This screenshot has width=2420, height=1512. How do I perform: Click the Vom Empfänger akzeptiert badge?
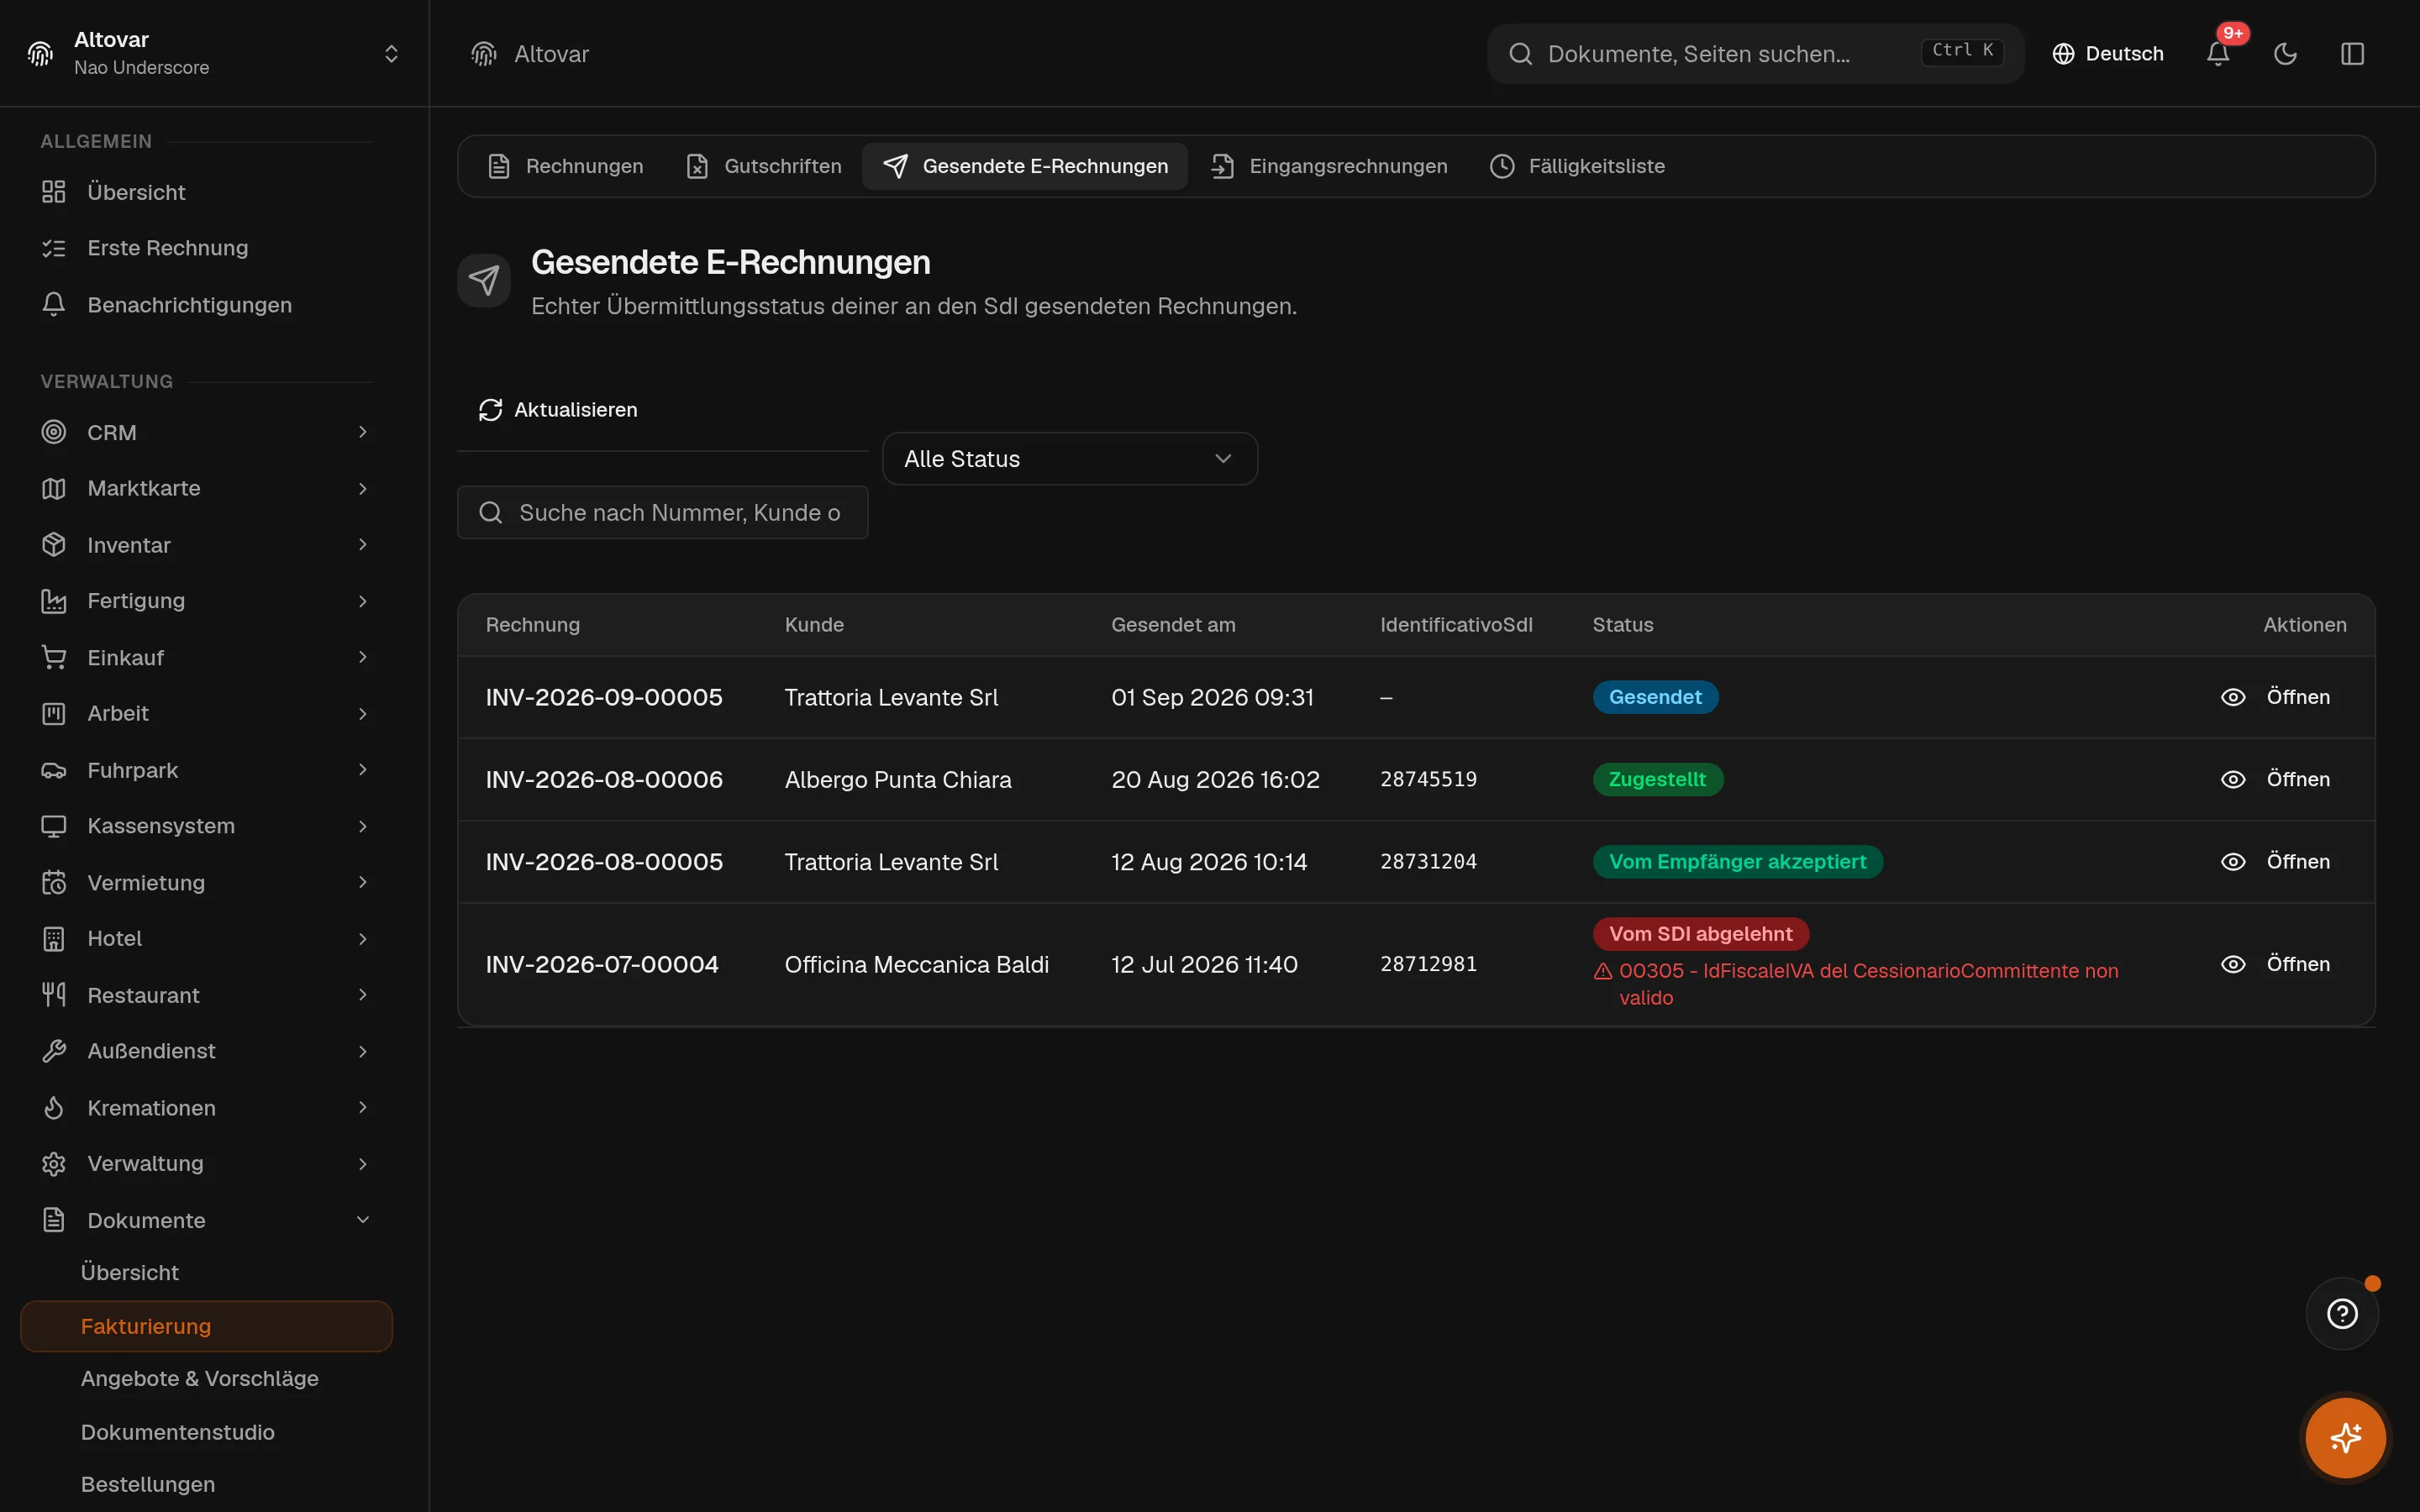click(x=1738, y=862)
